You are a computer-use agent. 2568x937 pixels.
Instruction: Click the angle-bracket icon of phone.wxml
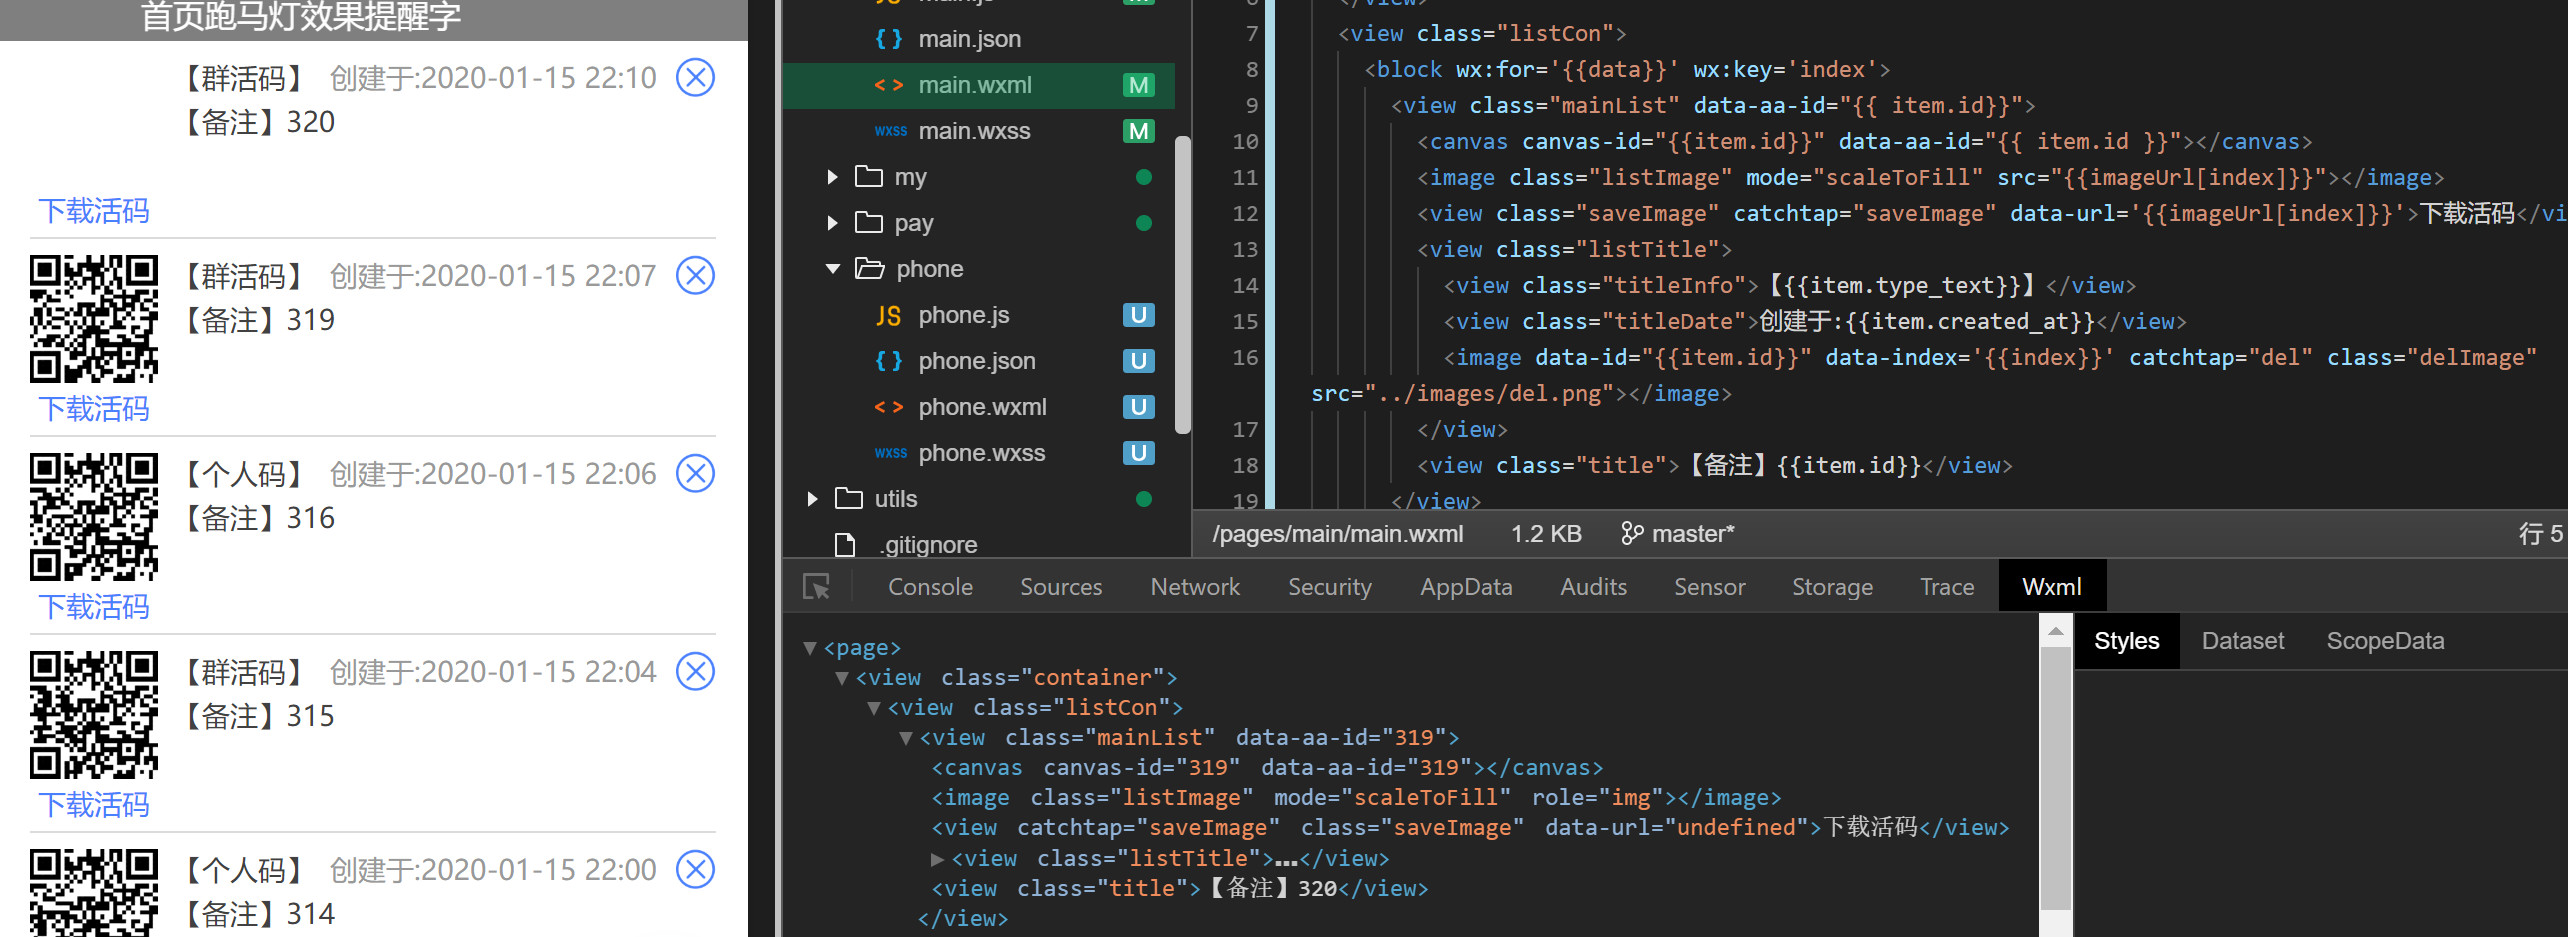pyautogui.click(x=889, y=407)
